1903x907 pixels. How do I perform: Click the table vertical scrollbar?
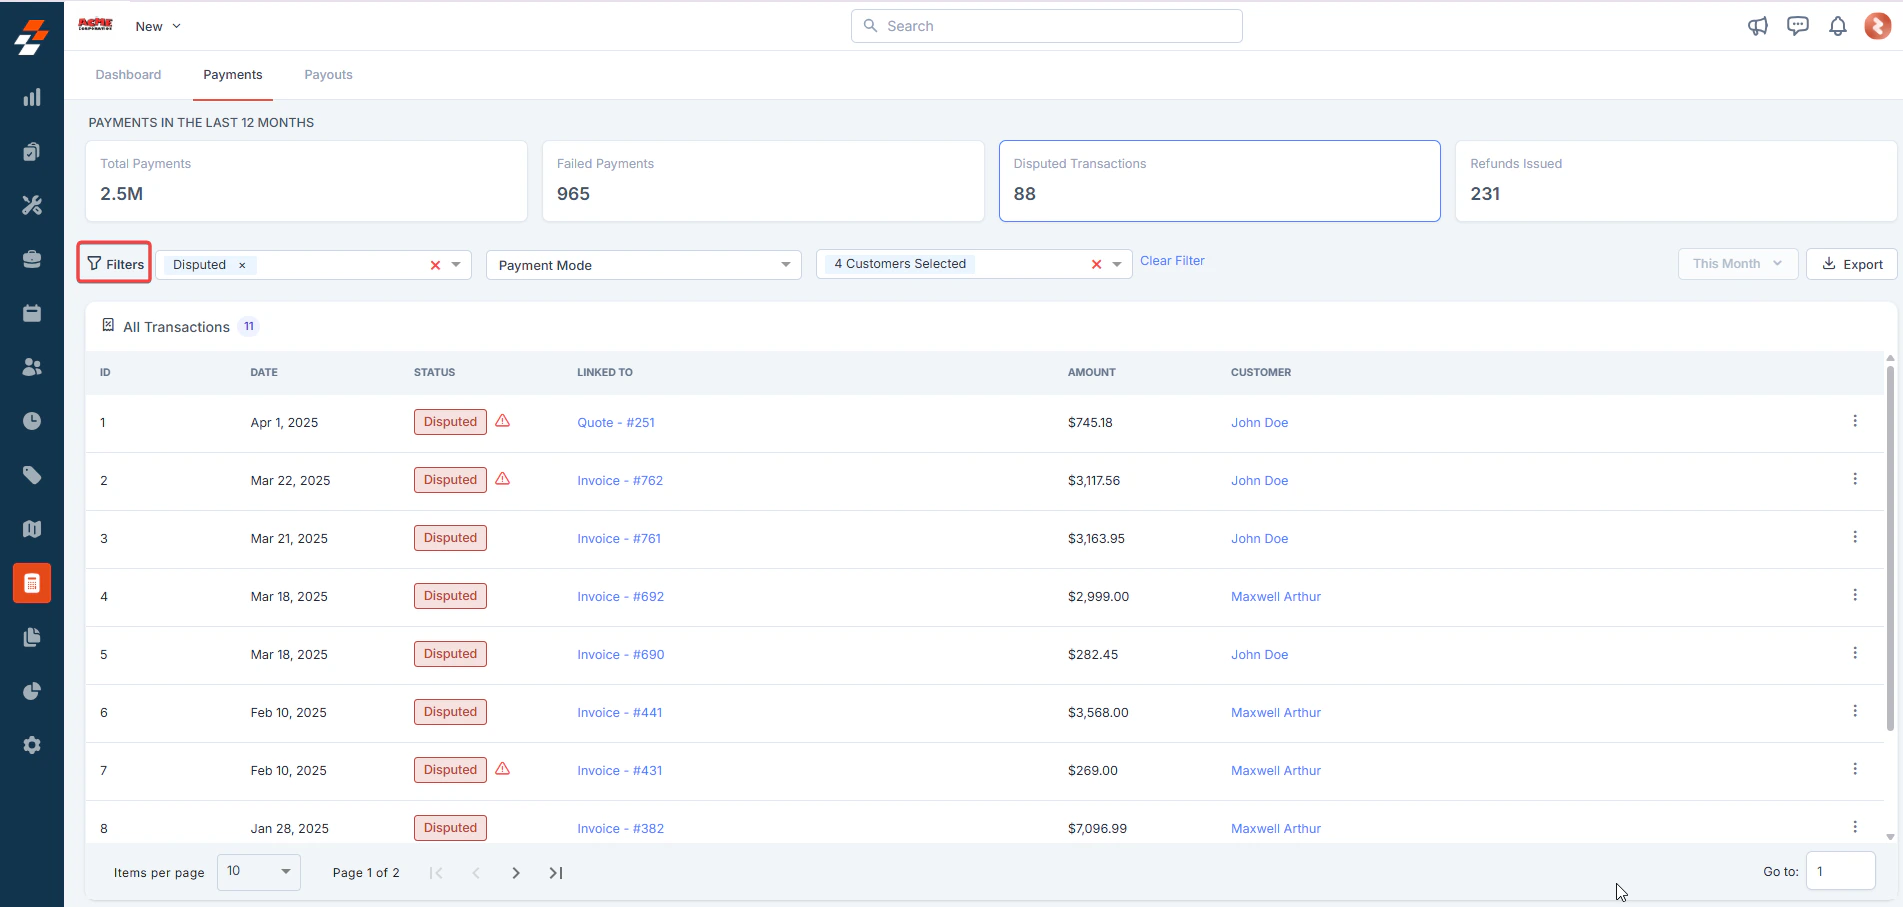click(1890, 548)
